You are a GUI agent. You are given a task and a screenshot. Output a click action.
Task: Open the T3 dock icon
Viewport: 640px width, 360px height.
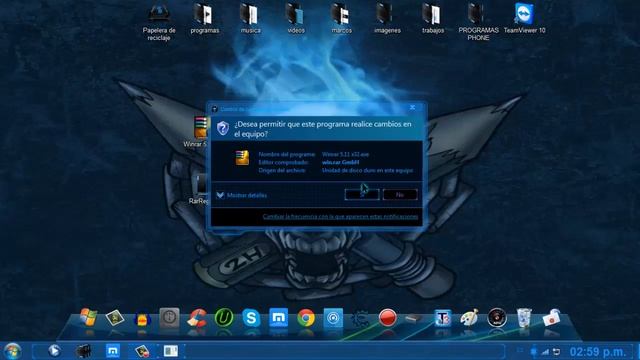click(x=442, y=318)
